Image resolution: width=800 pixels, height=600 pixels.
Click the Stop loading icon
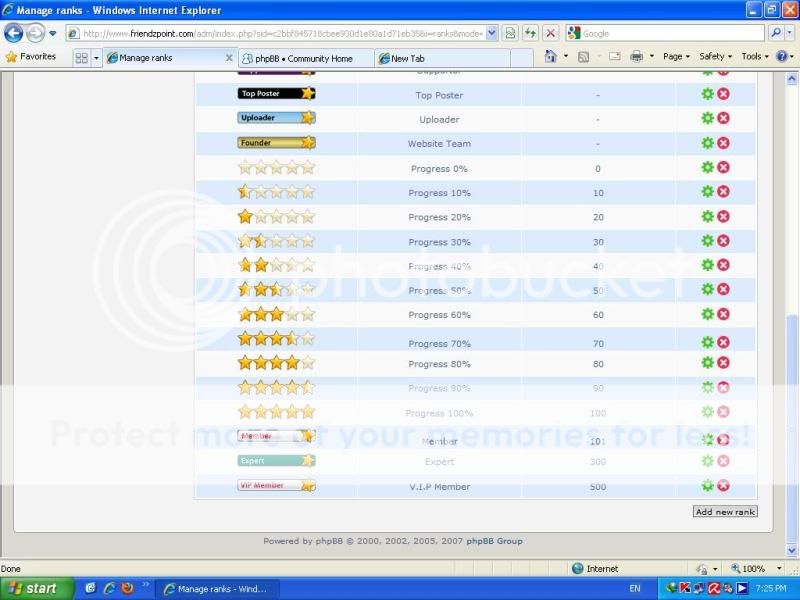pyautogui.click(x=551, y=32)
